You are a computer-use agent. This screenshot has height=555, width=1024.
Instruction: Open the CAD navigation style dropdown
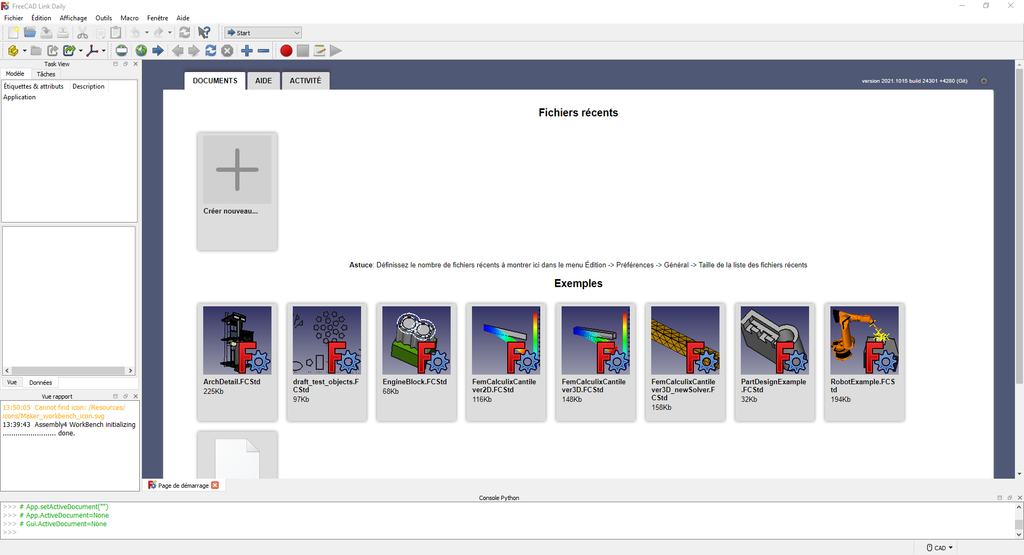click(x=940, y=548)
